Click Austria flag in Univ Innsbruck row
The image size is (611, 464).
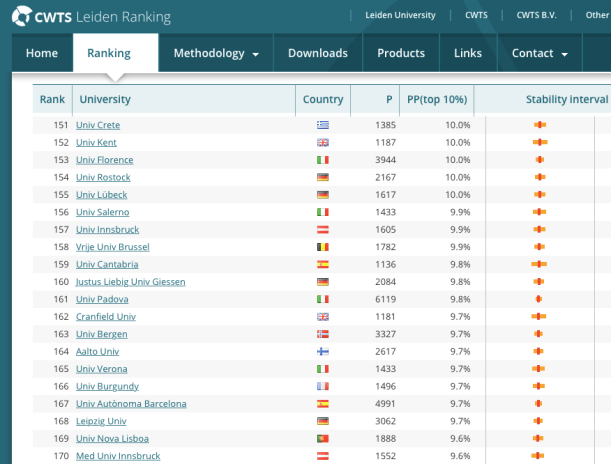tap(322, 230)
